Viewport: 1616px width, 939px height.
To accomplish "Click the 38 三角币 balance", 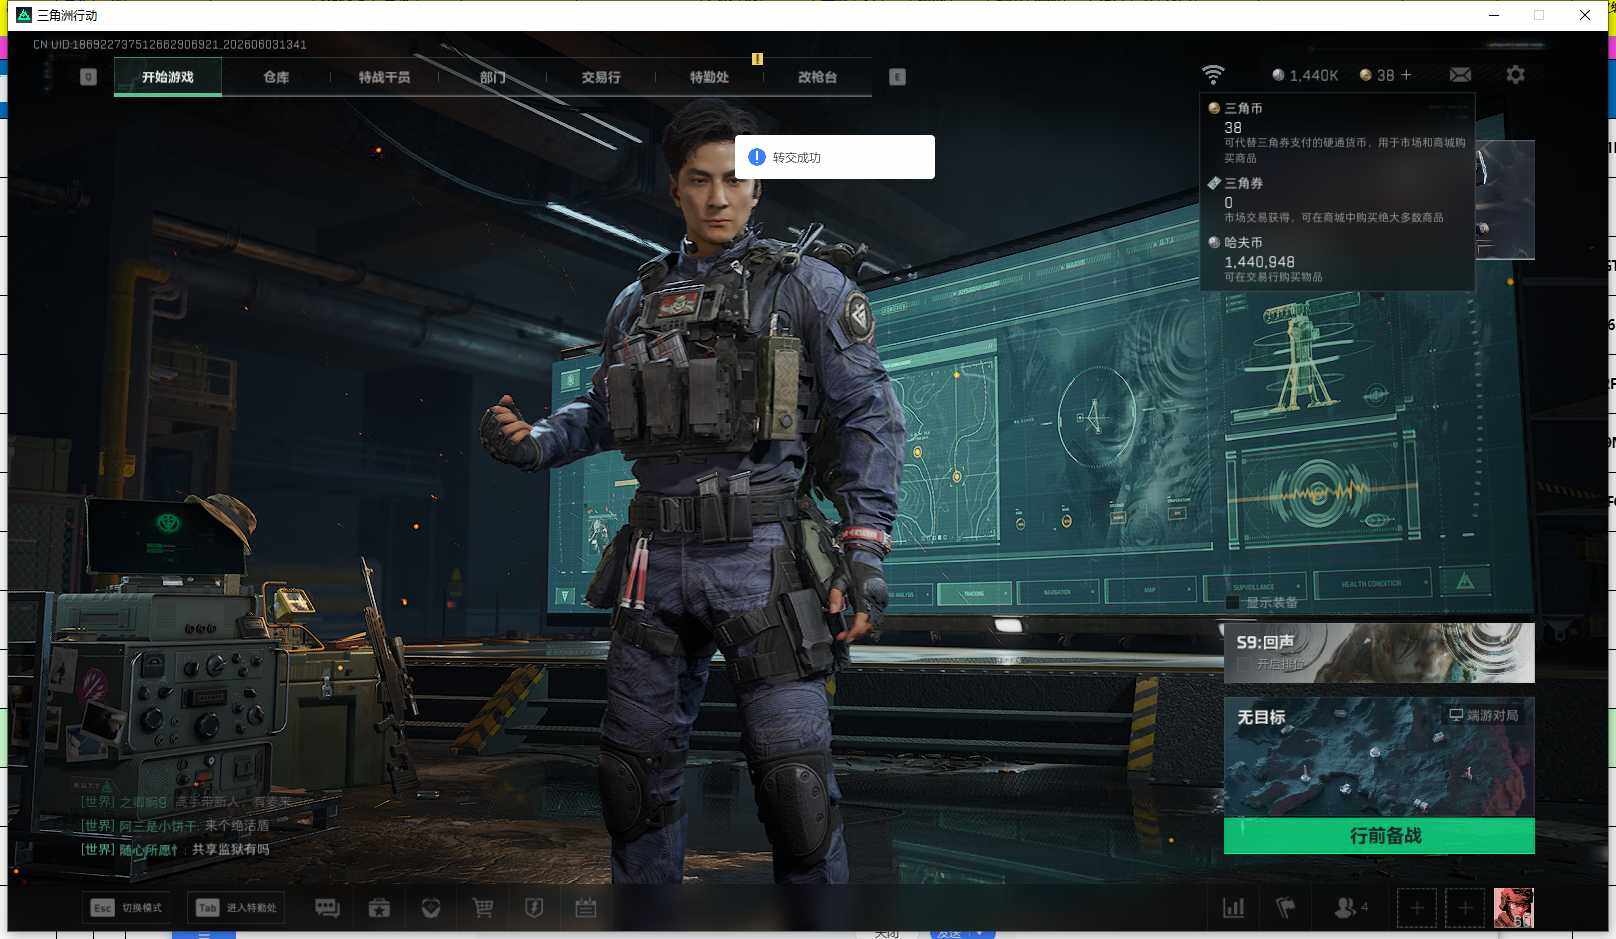I will 1377,75.
